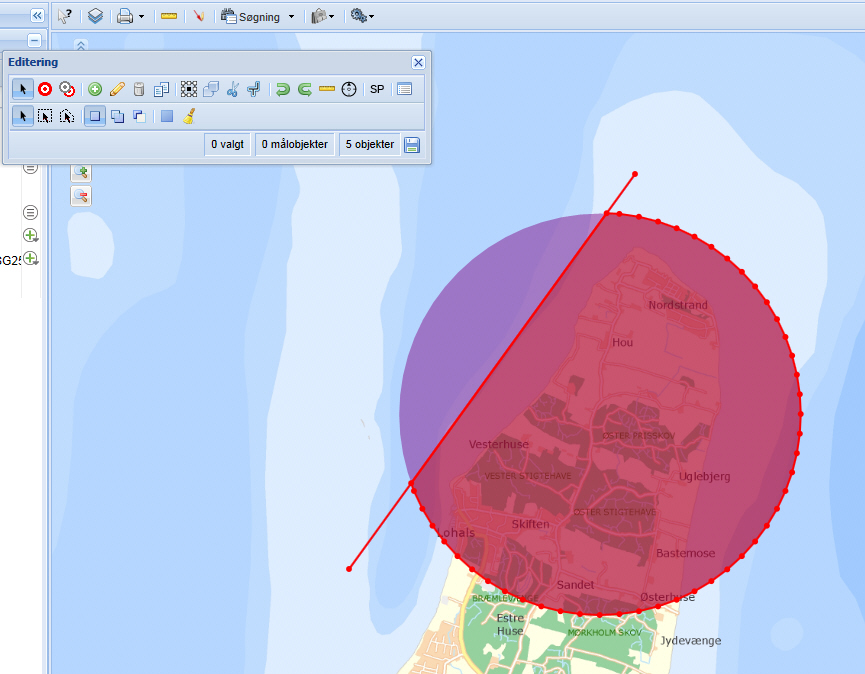Expand the upper green plus layer node
The width and height of the screenshot is (865, 674).
[x=30, y=236]
